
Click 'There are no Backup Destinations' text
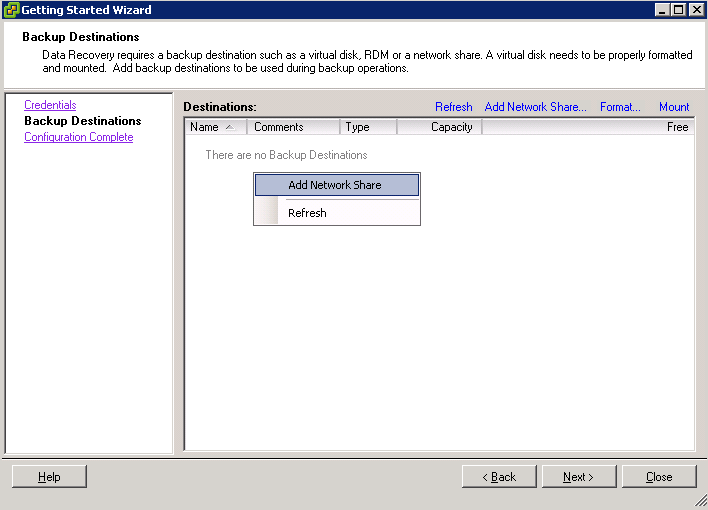click(x=286, y=155)
